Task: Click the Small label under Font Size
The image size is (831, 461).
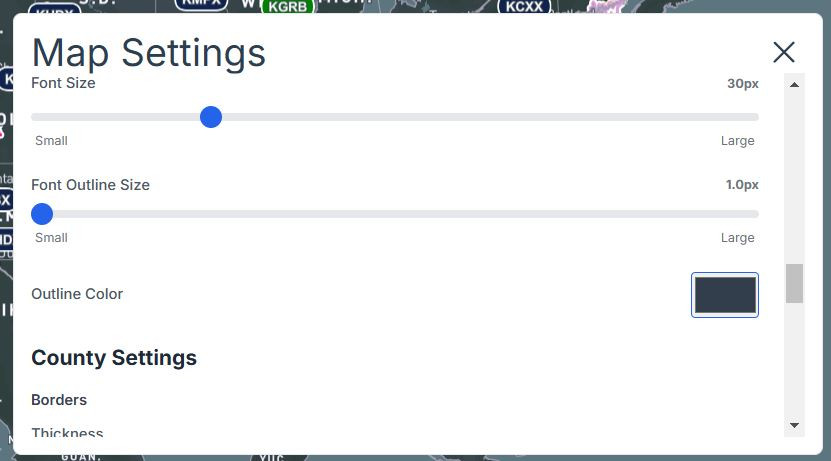Action: pos(51,140)
